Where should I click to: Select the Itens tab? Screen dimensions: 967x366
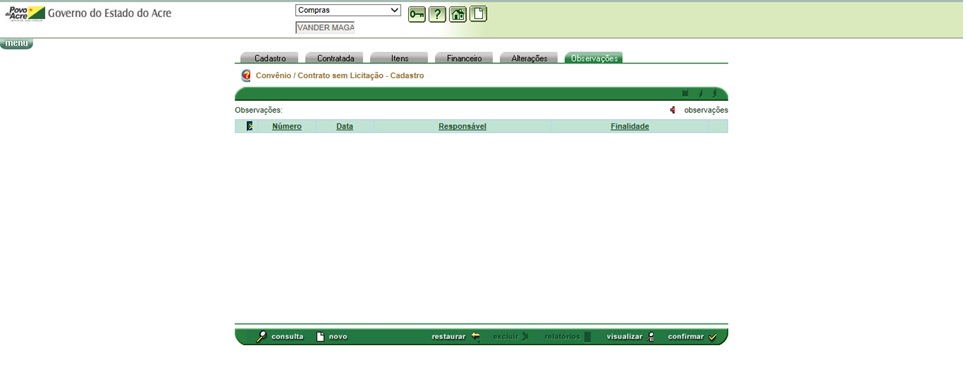click(x=400, y=58)
